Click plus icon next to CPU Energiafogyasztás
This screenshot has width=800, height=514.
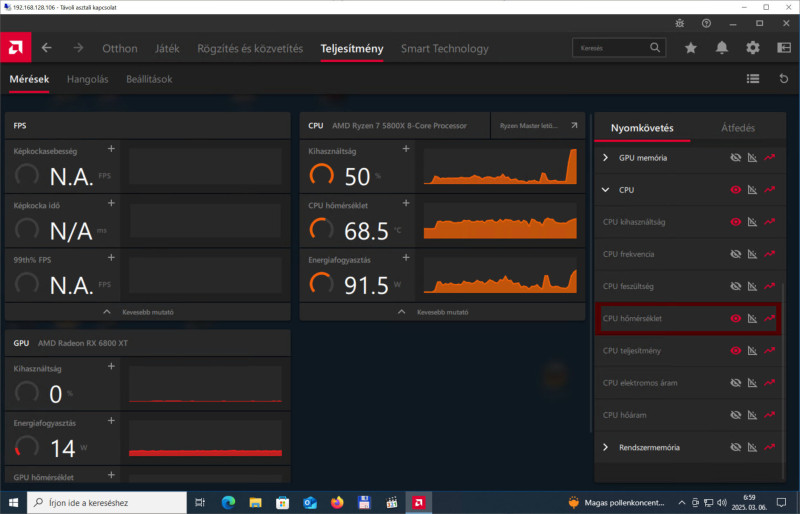click(406, 258)
